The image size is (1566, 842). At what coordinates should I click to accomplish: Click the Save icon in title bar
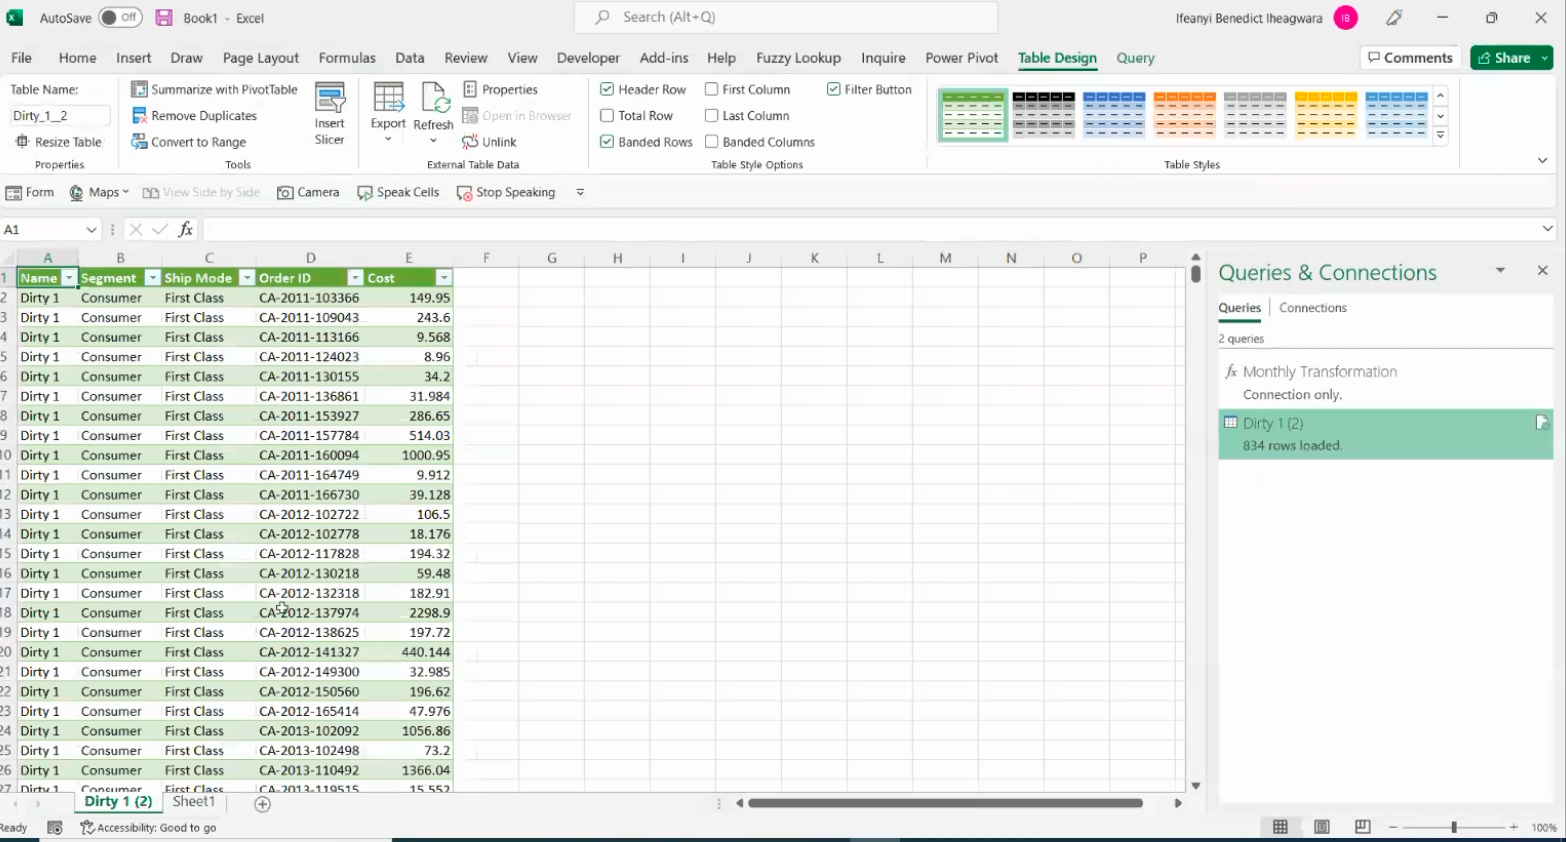coord(164,18)
